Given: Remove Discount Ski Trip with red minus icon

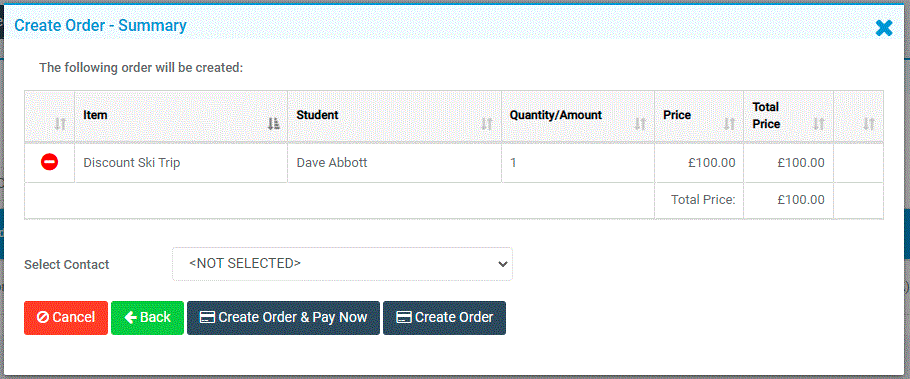Looking at the screenshot, I should click(x=49, y=162).
